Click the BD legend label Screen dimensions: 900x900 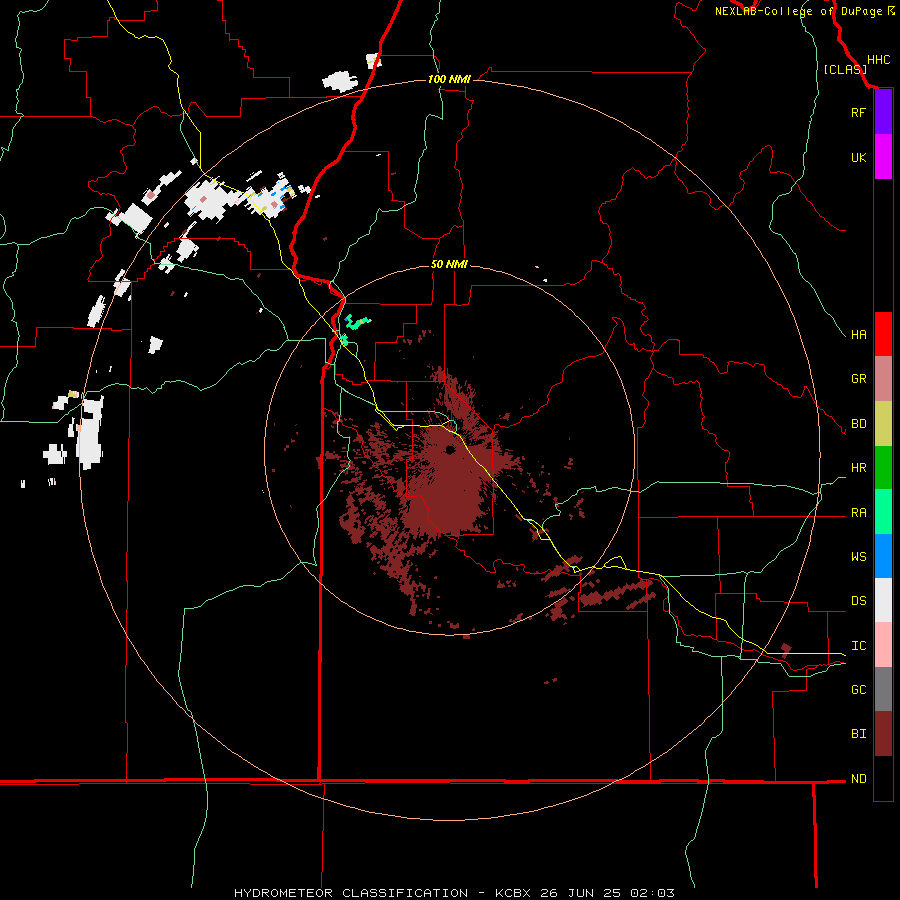858,424
